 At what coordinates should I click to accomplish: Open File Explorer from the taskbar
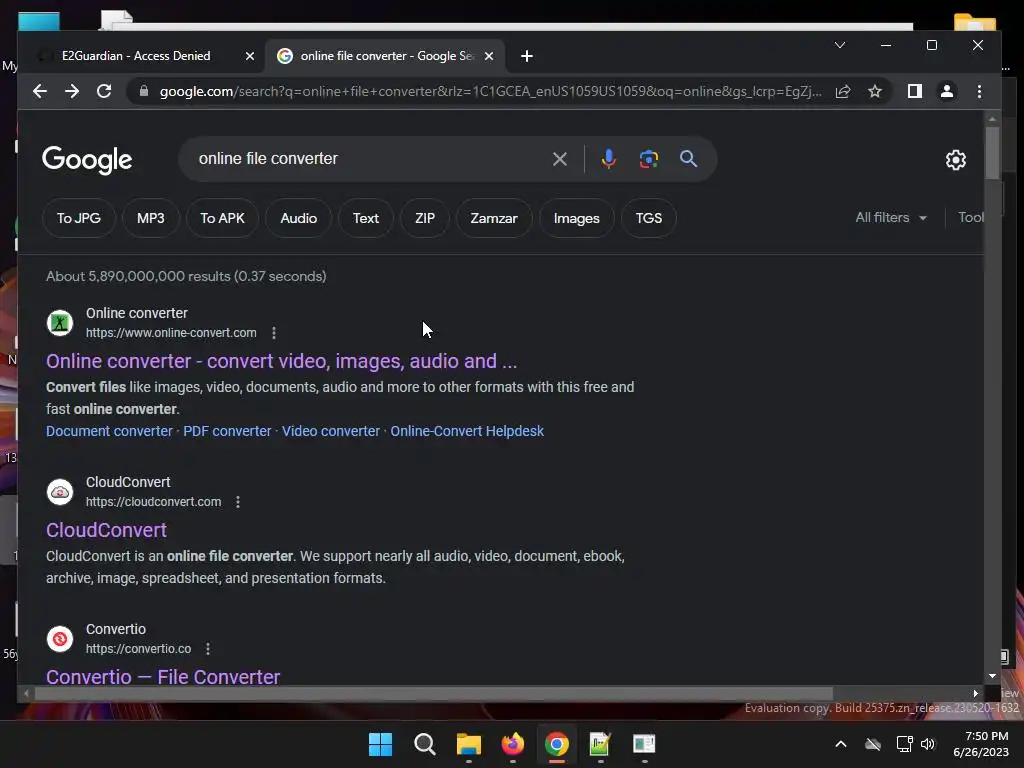(468, 744)
